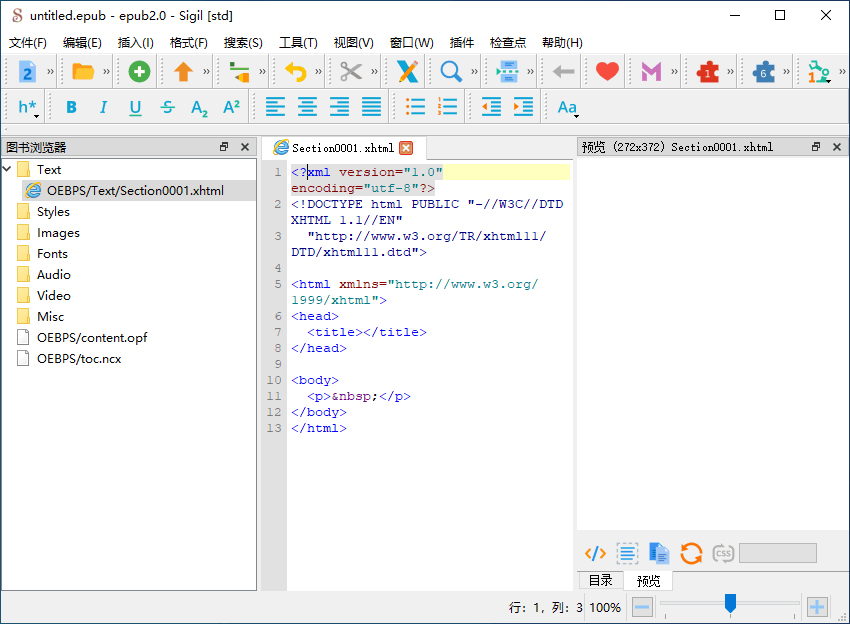
Task: Toggle Bold formatting
Action: (71, 107)
